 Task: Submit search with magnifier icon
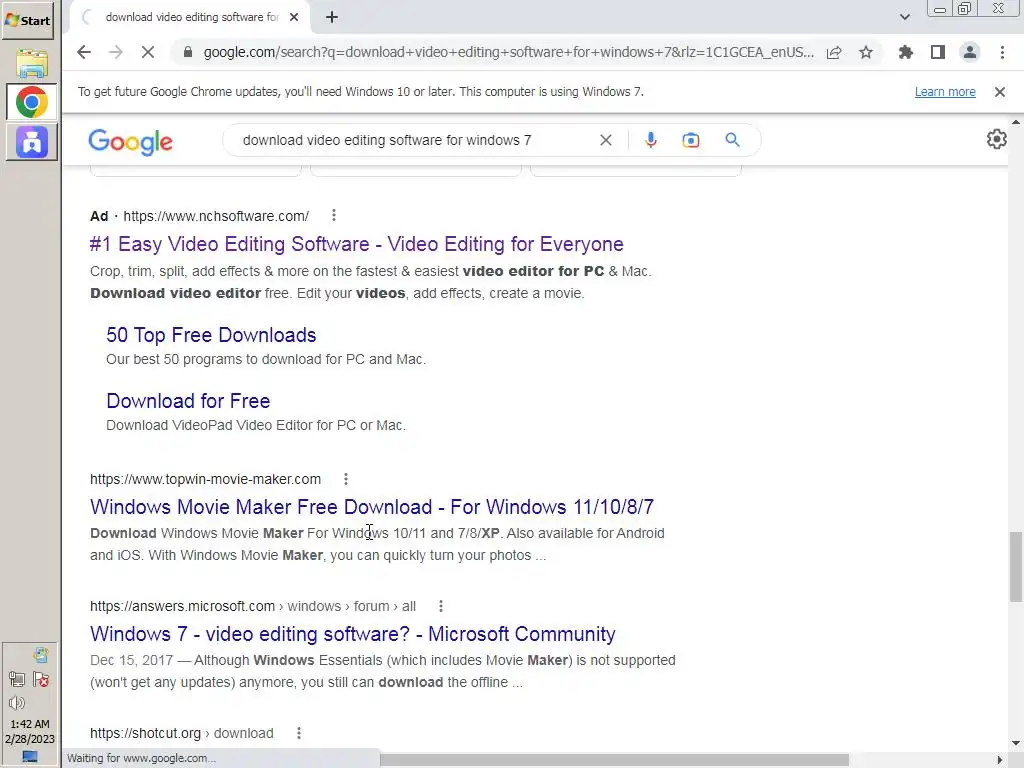pos(733,140)
